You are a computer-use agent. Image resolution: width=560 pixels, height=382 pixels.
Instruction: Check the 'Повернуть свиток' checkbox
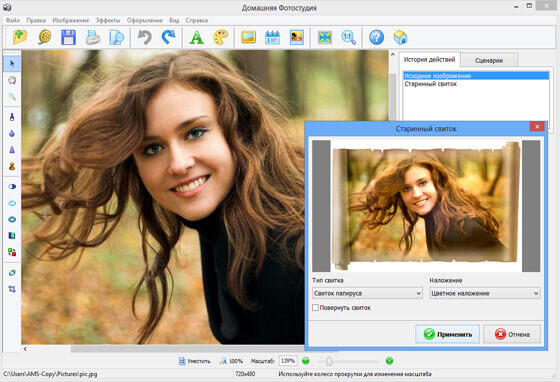(315, 307)
